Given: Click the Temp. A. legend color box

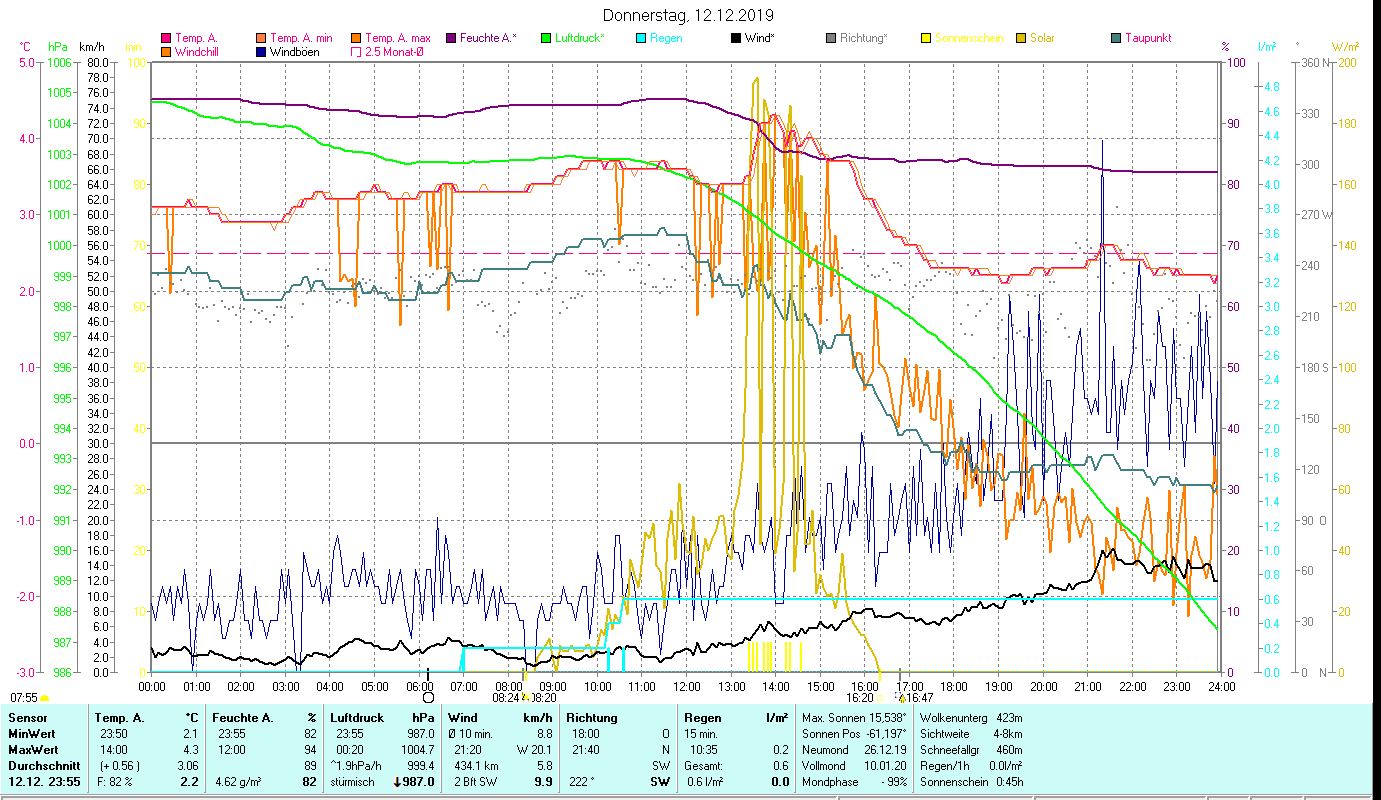Looking at the screenshot, I should coord(166,39).
